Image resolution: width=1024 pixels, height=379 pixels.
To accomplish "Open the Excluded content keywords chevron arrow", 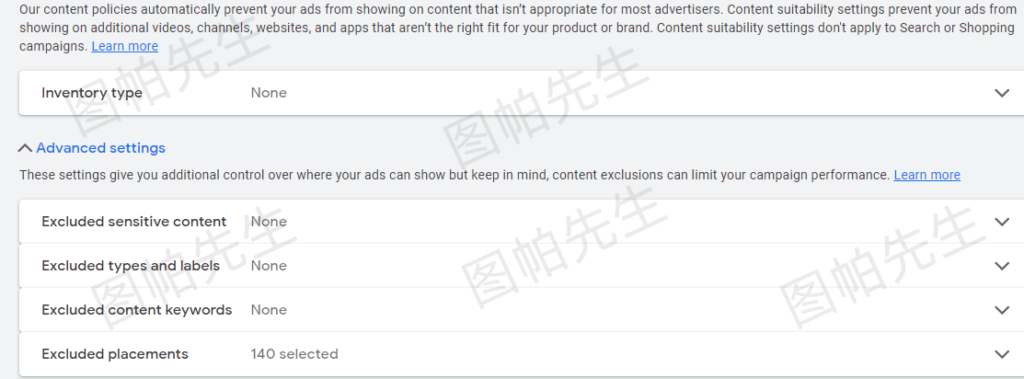I will 1002,310.
